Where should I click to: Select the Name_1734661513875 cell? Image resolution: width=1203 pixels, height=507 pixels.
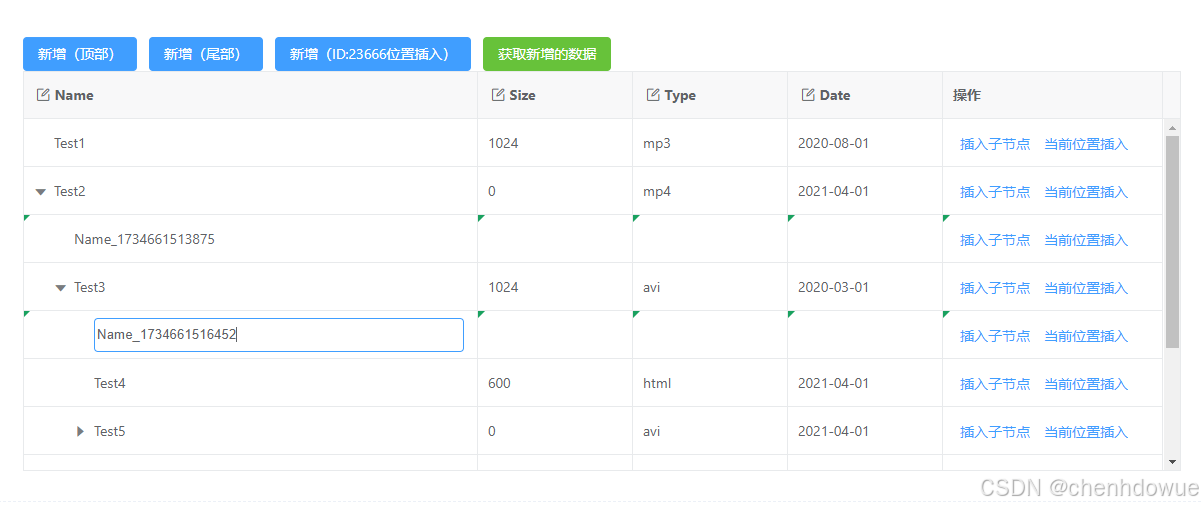251,239
